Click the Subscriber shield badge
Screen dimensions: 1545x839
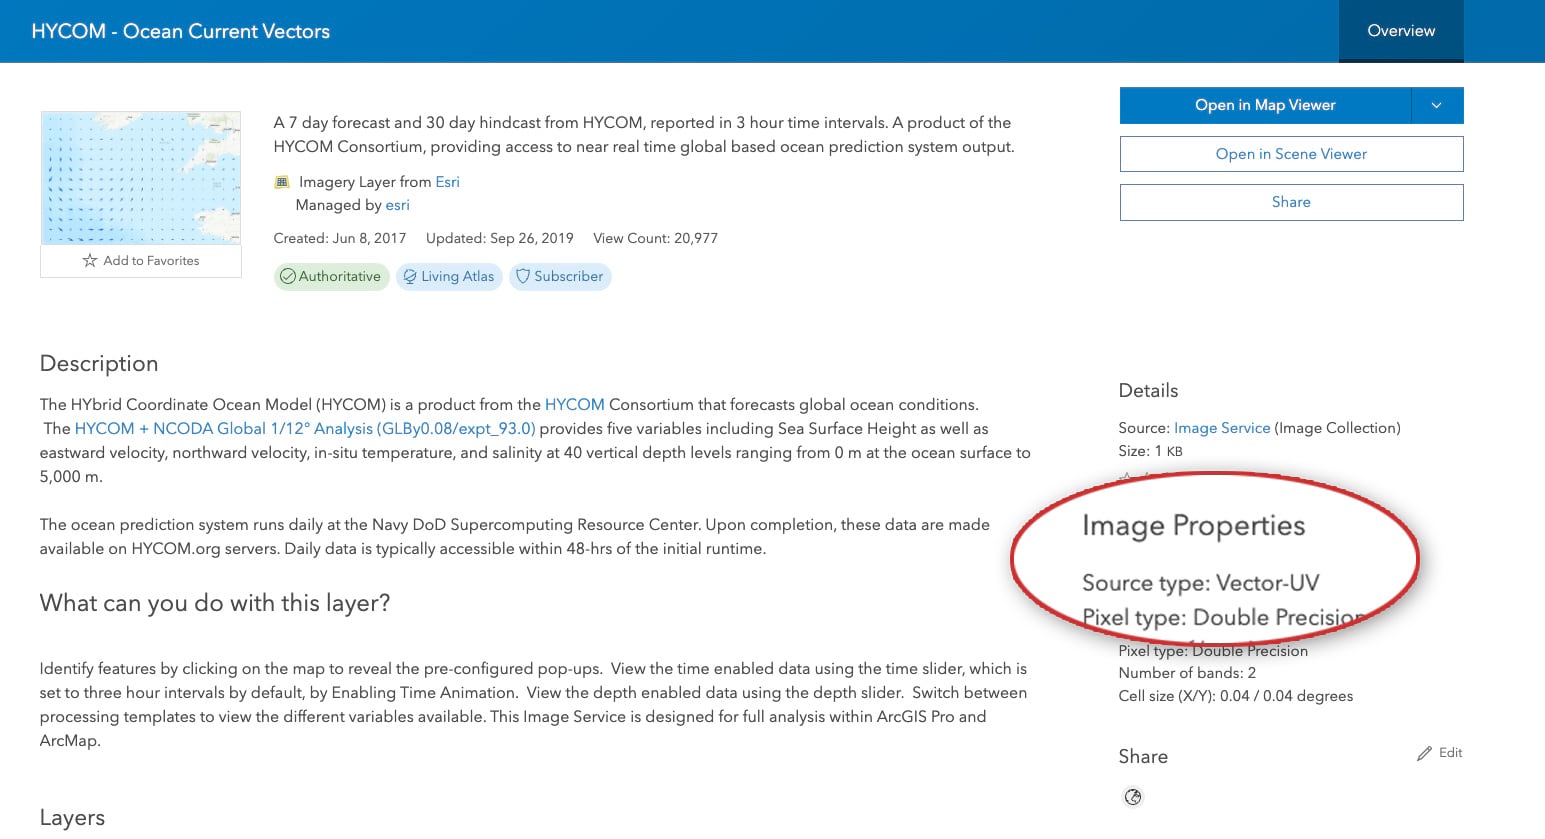click(x=523, y=276)
